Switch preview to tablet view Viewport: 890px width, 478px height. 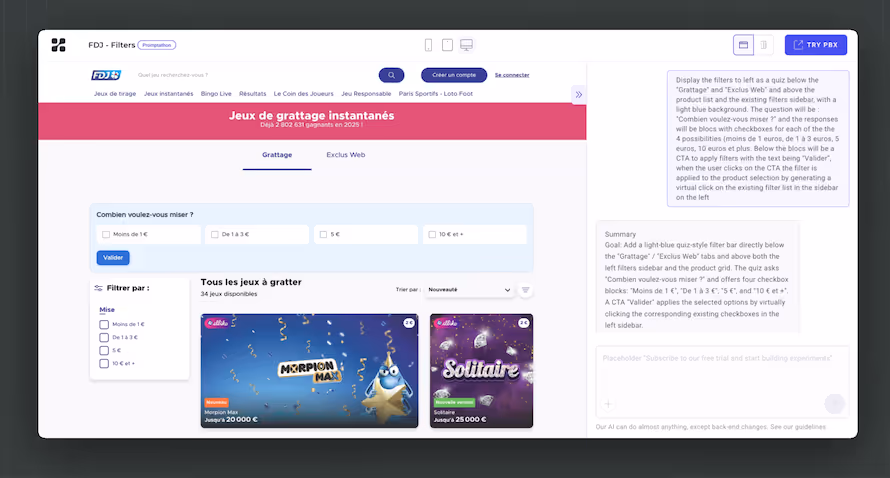coord(447,45)
